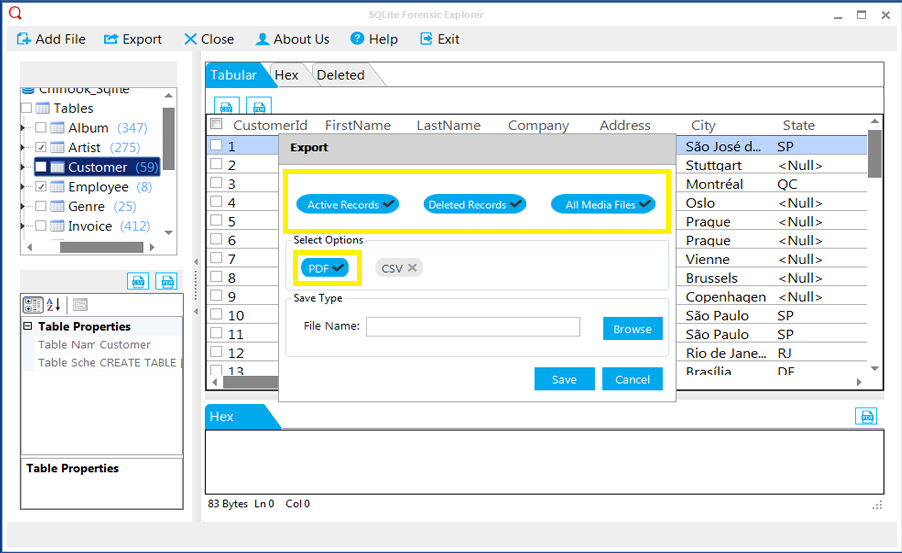
Task: Toggle the Active Records option
Action: tap(347, 204)
